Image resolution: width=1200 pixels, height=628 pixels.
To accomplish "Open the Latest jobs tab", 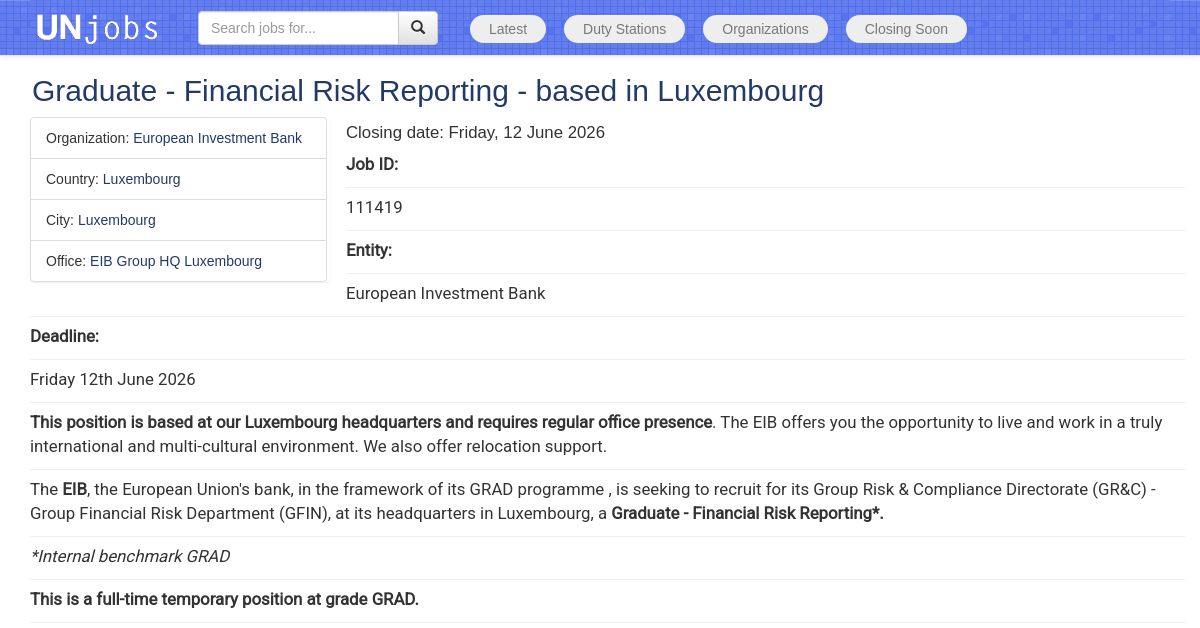I will [x=508, y=29].
